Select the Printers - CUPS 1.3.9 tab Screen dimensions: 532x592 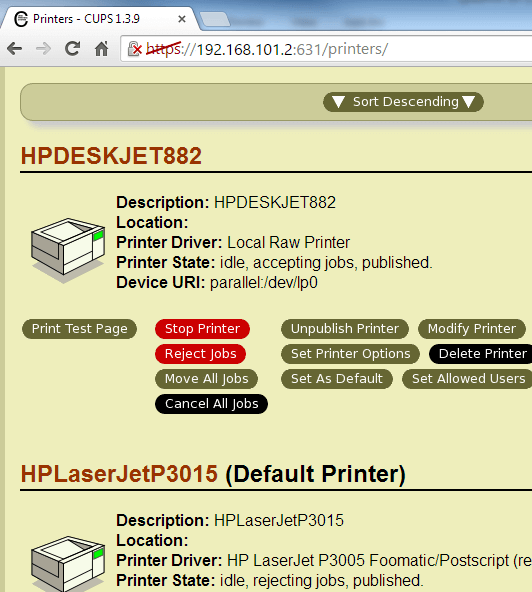[x=99, y=18]
